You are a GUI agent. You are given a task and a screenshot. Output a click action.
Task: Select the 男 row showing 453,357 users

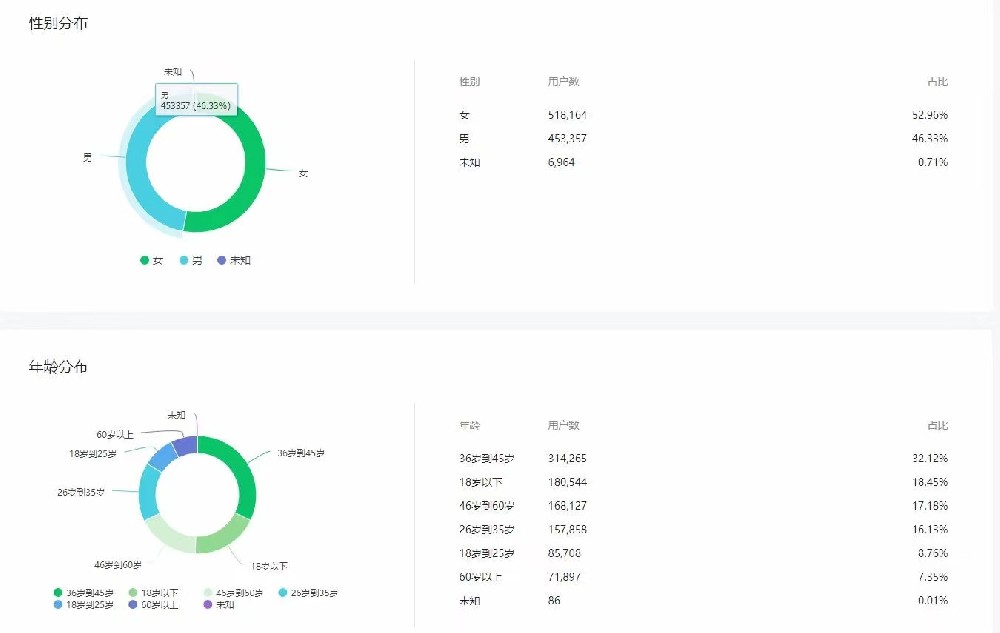click(700, 138)
